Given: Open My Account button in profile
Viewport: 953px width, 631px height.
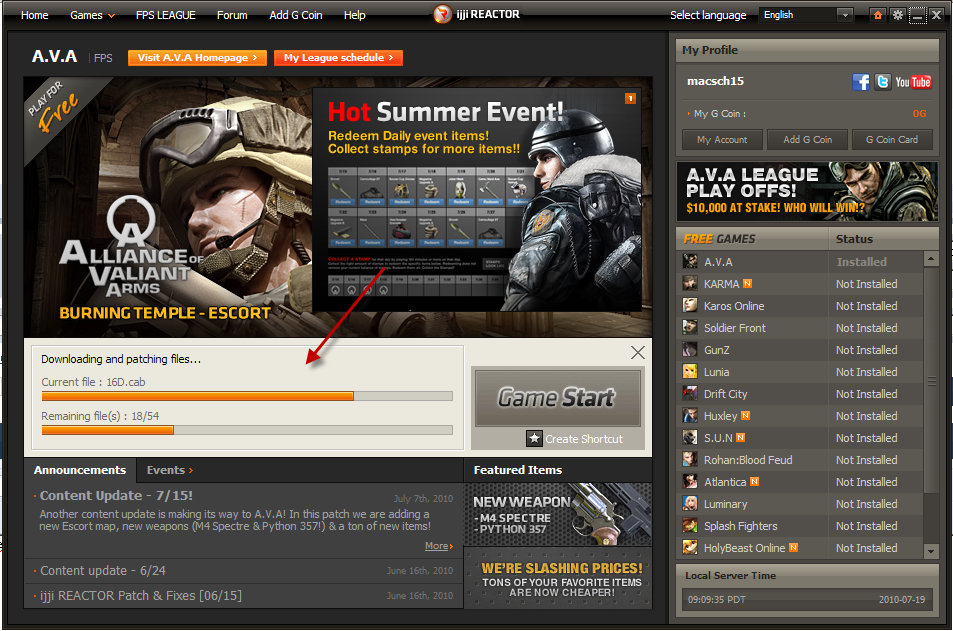Looking at the screenshot, I should click(x=722, y=140).
